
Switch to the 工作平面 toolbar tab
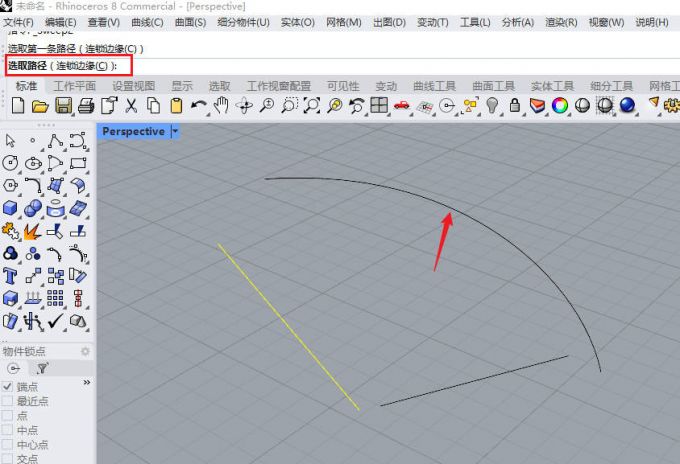click(75, 86)
